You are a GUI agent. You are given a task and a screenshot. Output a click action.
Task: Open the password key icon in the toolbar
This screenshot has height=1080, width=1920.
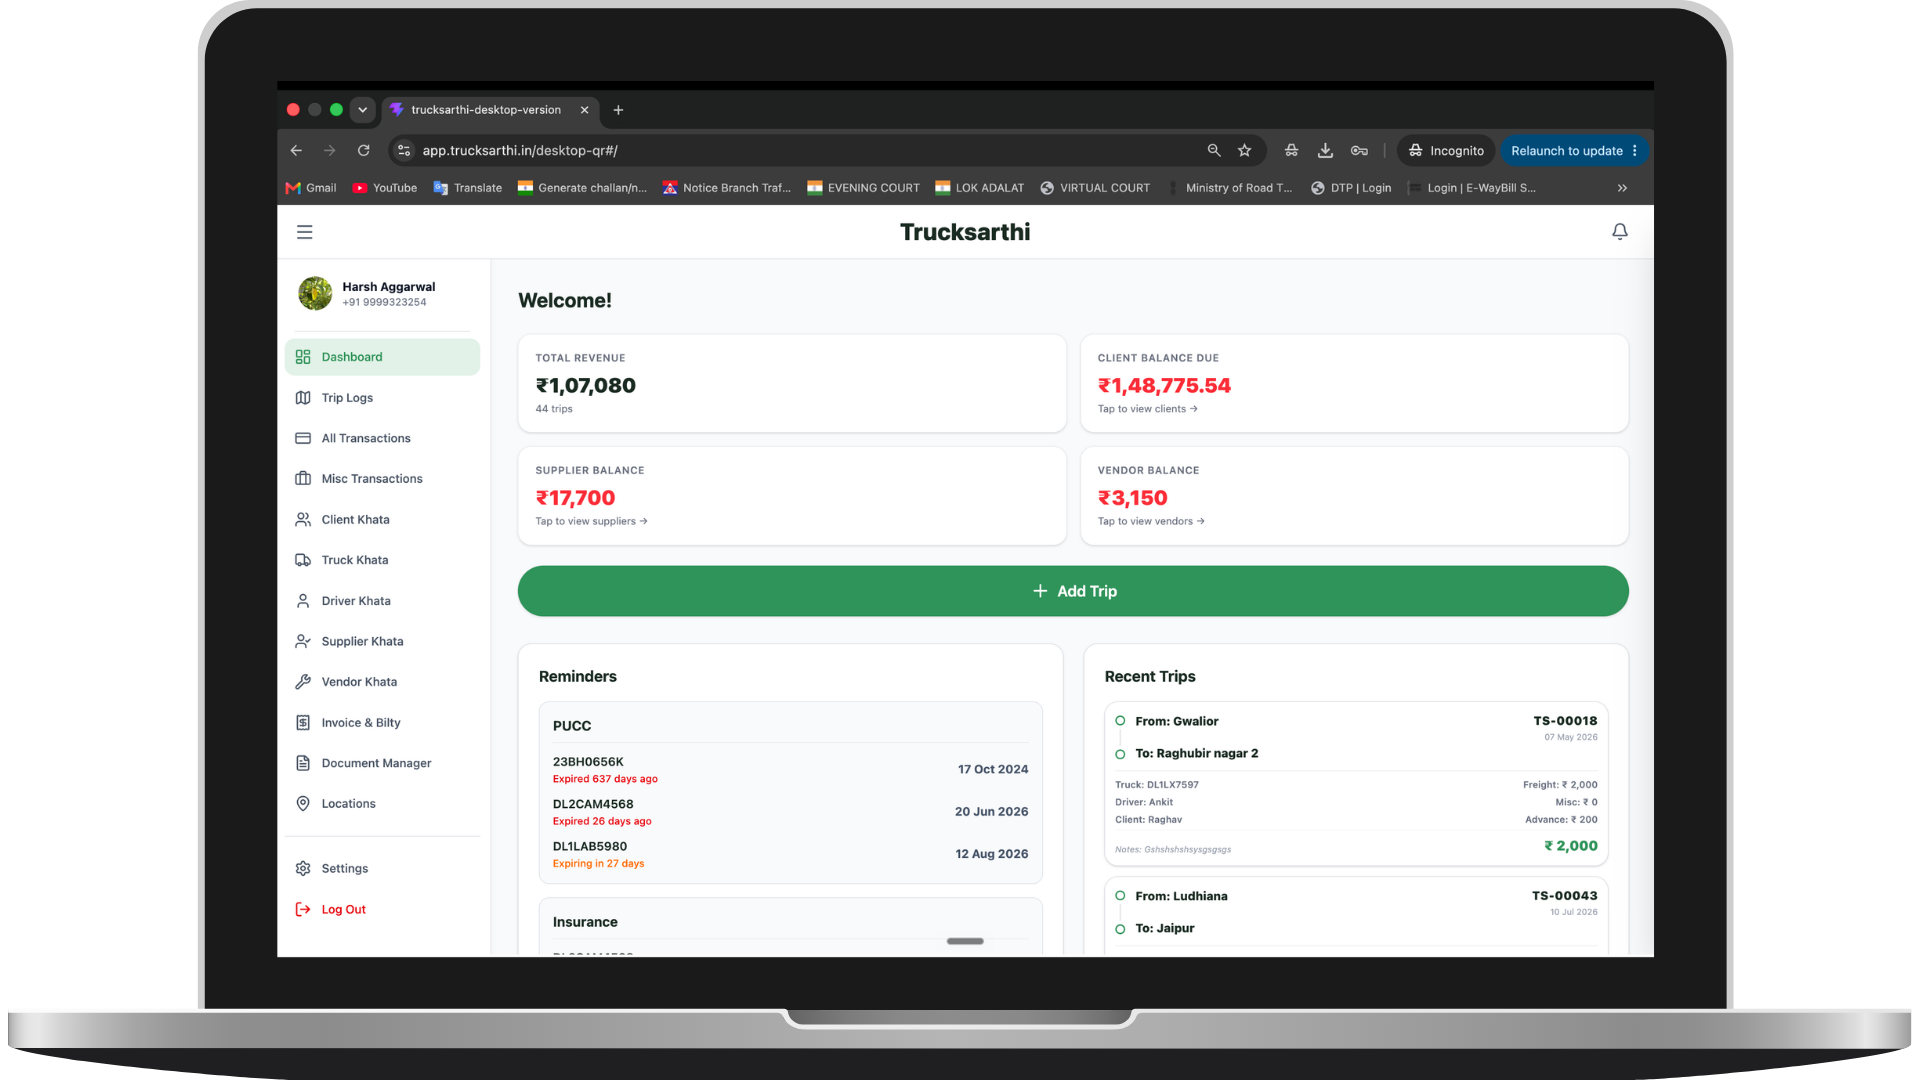(1359, 151)
